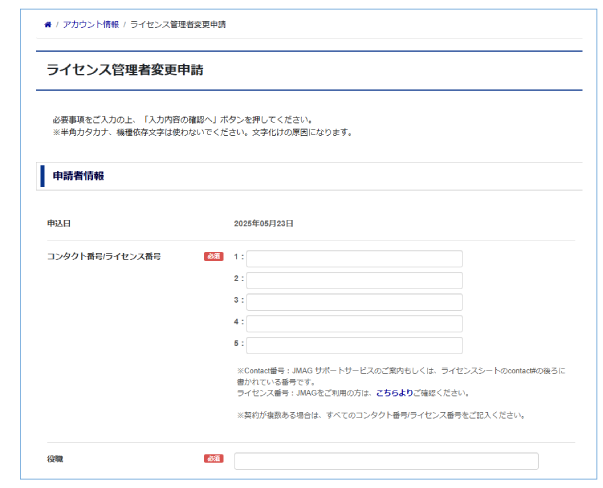This screenshot has width=603, height=488.
Task: Focus contact number input field 4
Action: [x=354, y=324]
